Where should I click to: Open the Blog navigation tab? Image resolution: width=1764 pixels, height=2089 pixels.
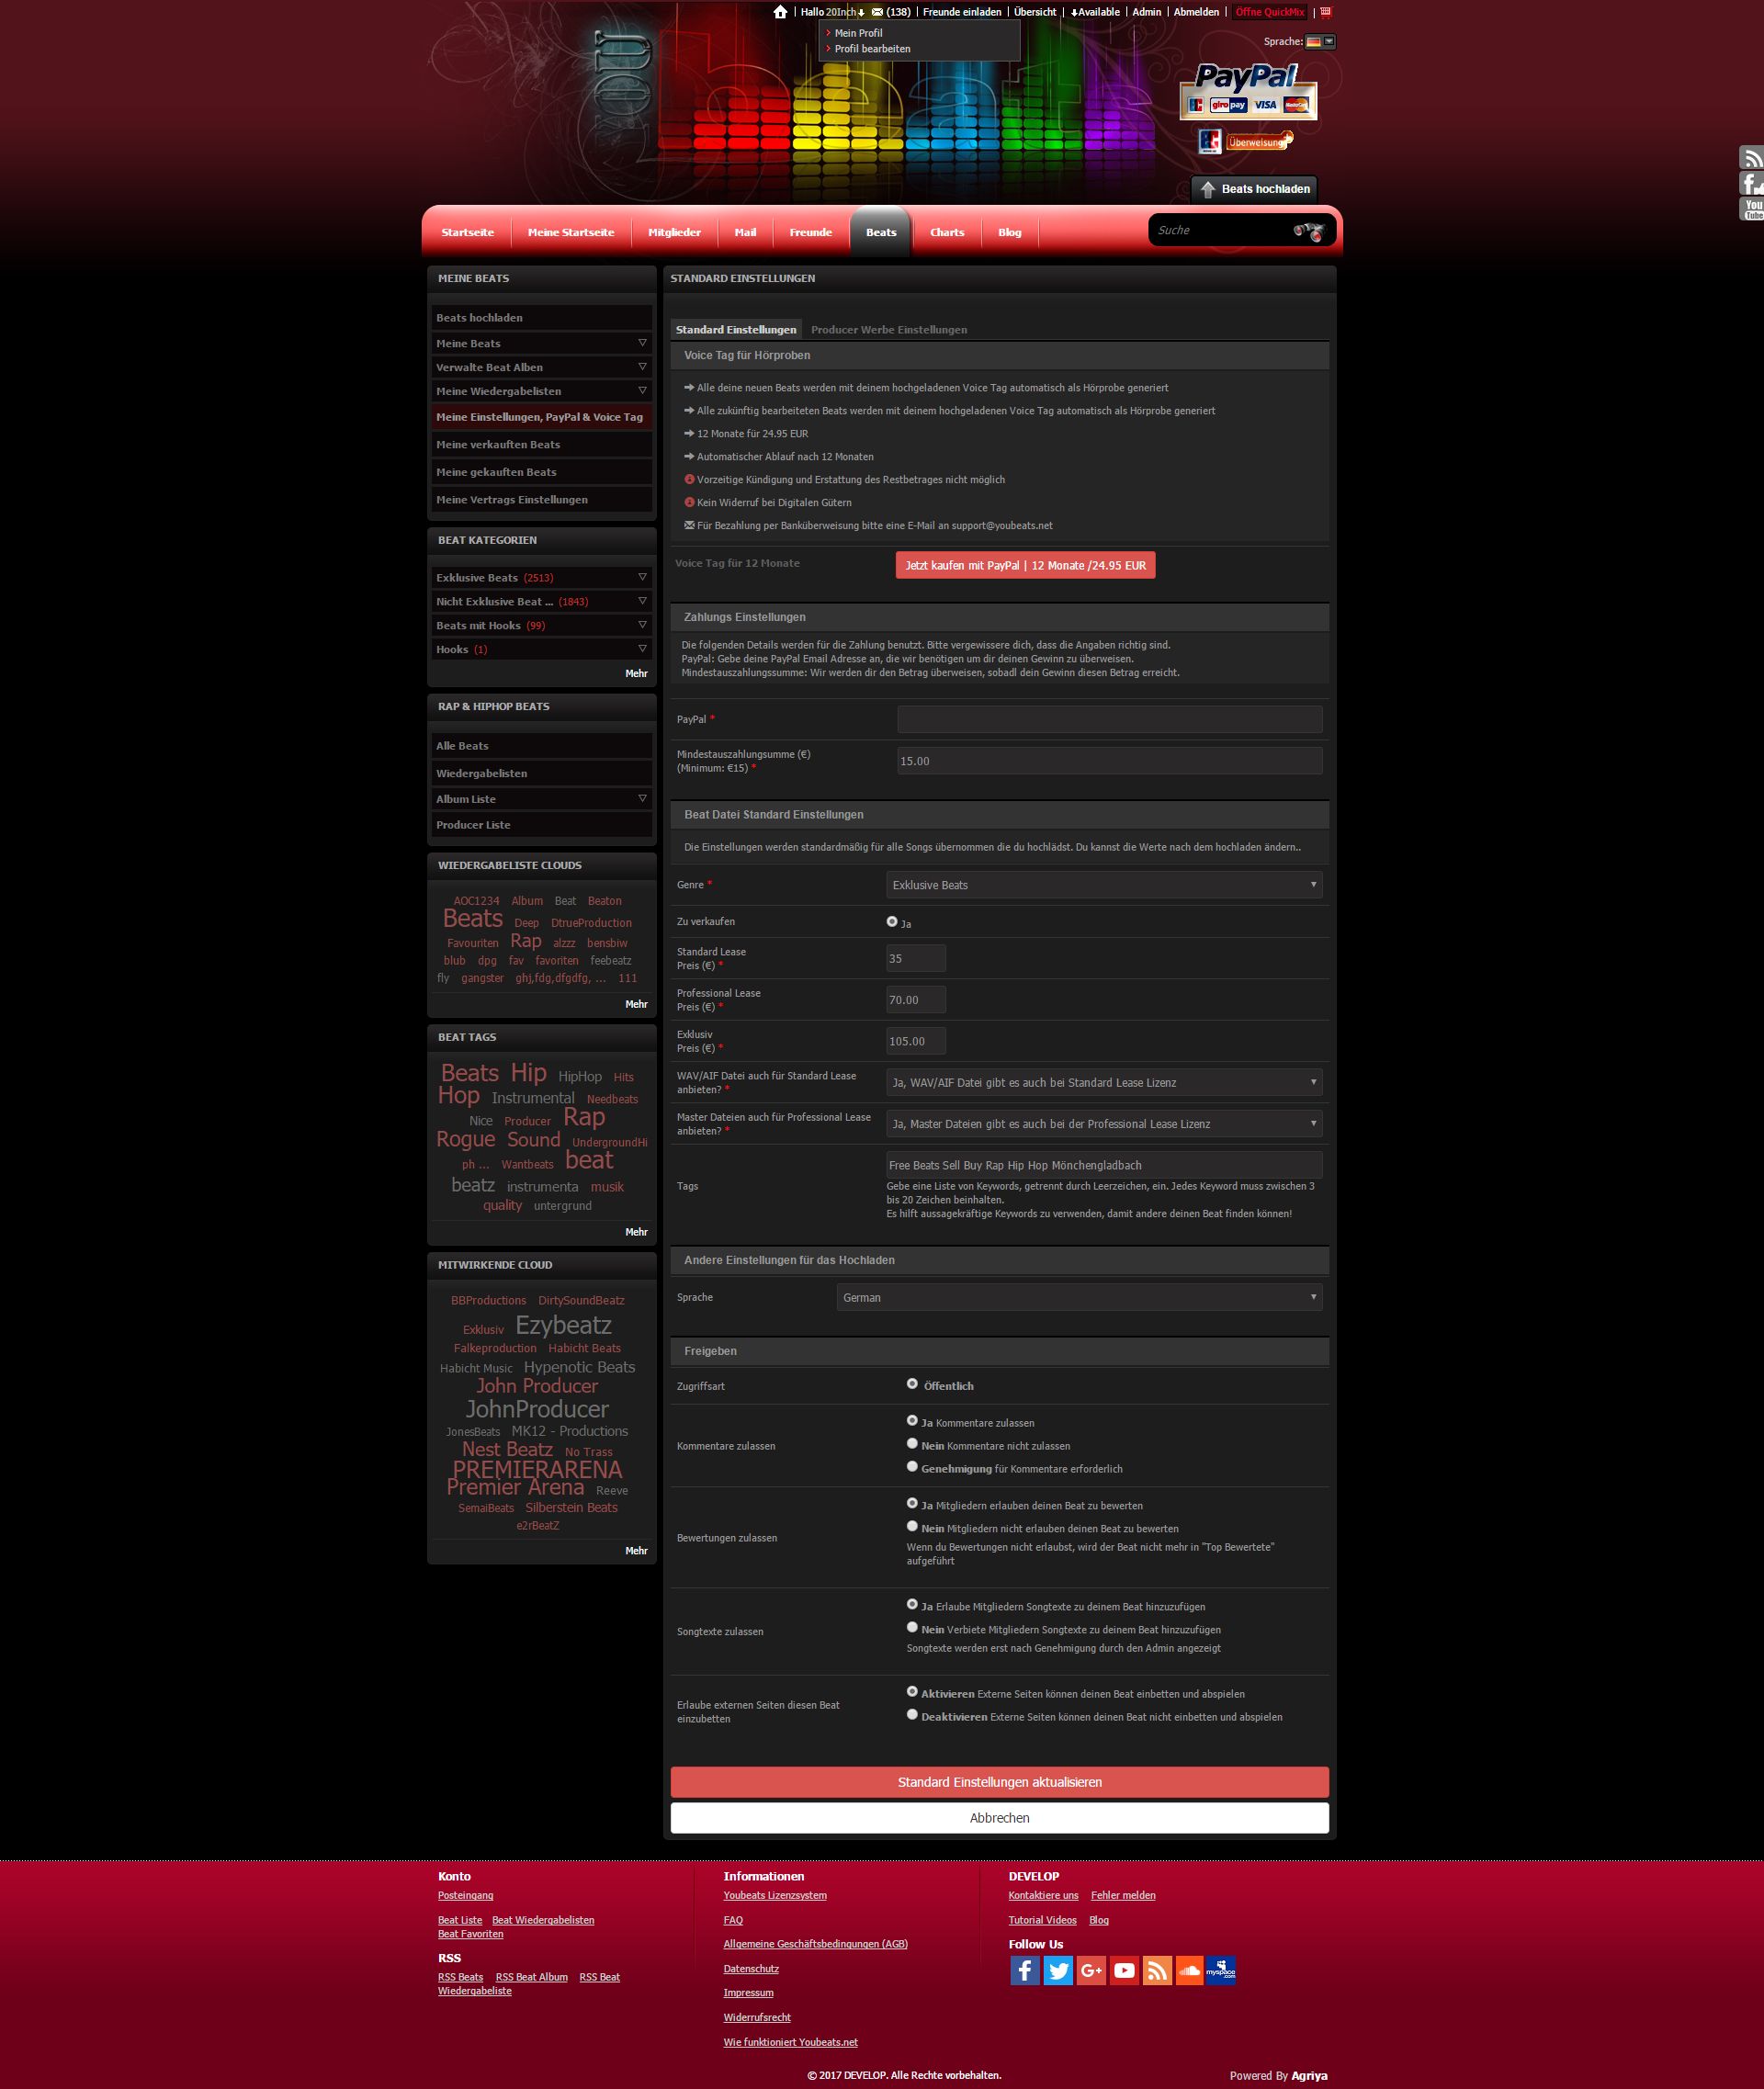tap(1010, 232)
